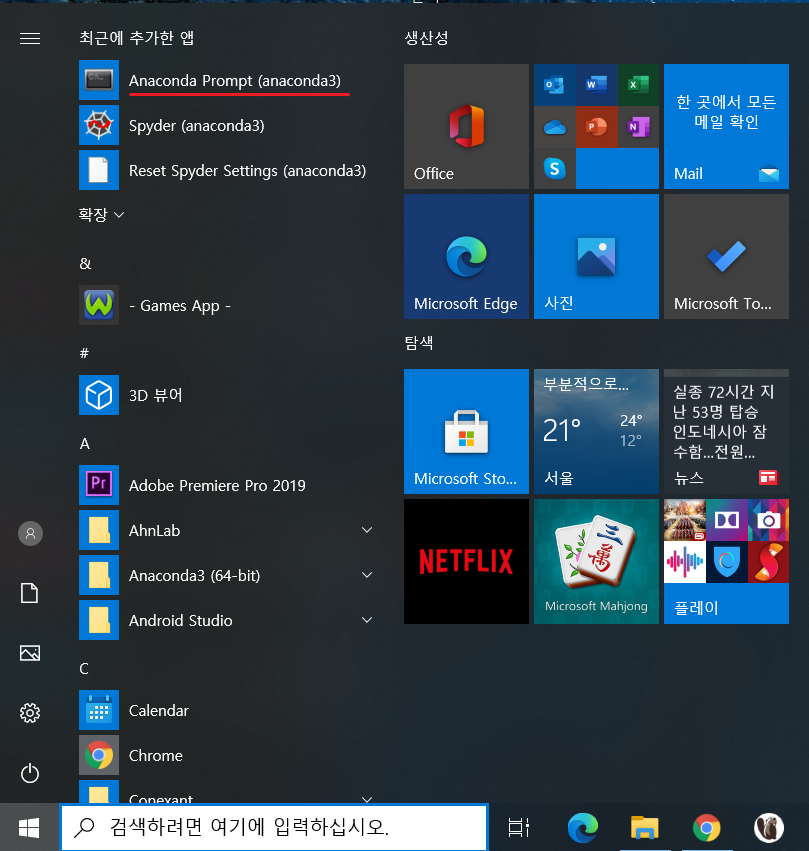This screenshot has width=809, height=851.
Task: Open the user account icon
Action: (30, 534)
